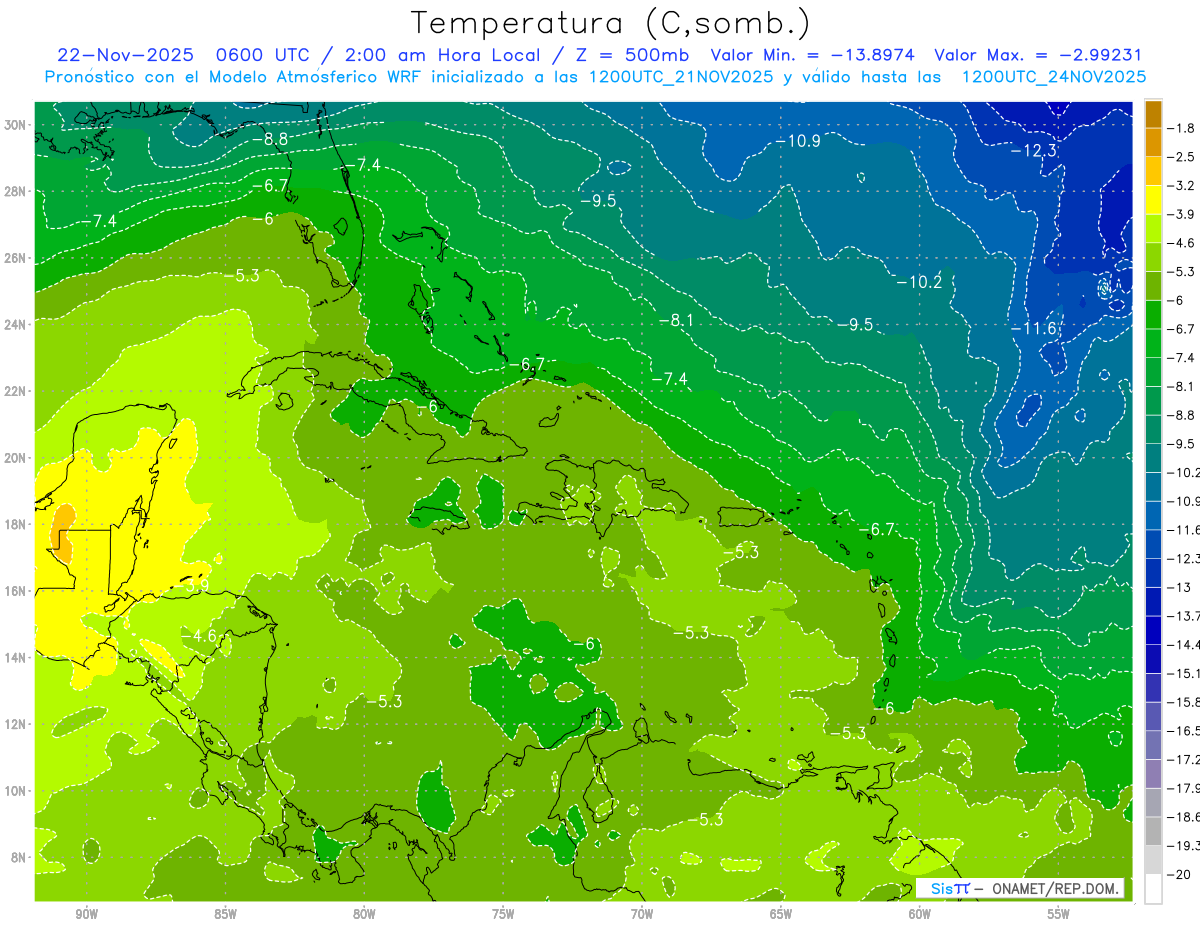
Task: Click the '60W' longitude axis label
Action: (920, 914)
